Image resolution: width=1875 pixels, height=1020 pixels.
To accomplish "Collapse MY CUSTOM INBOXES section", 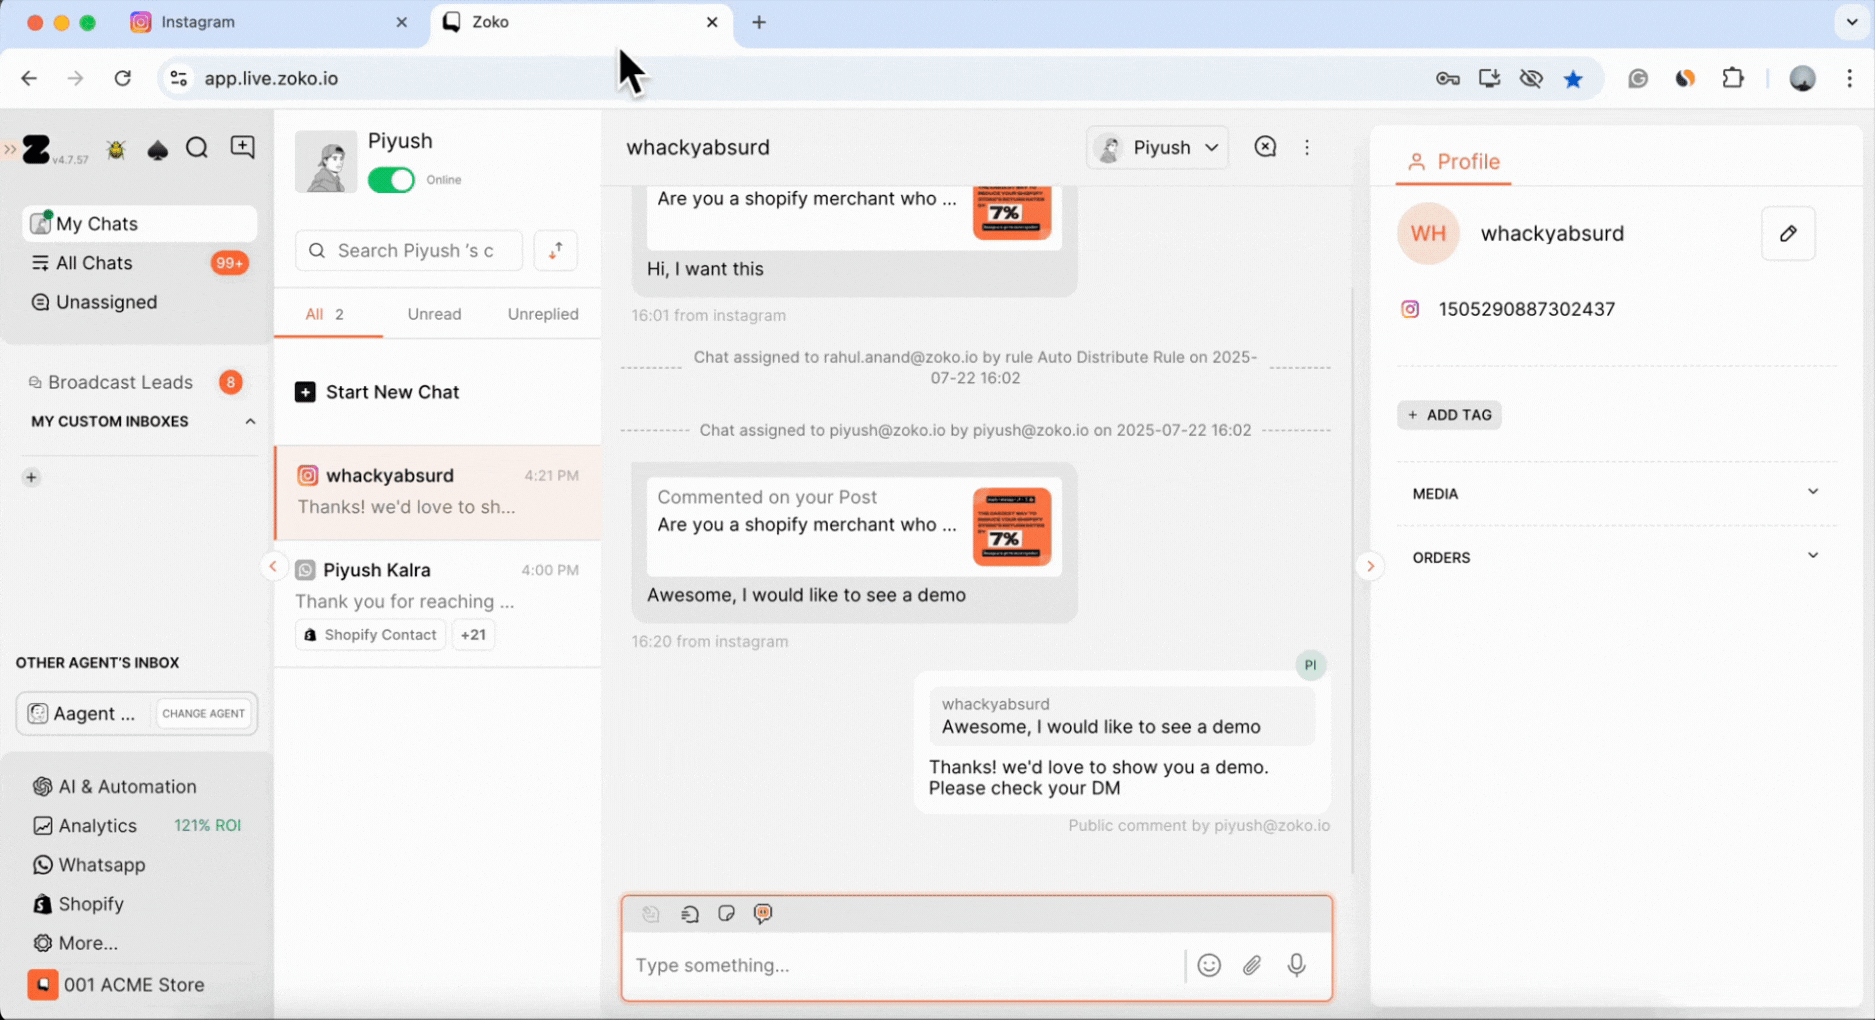I will coord(250,421).
